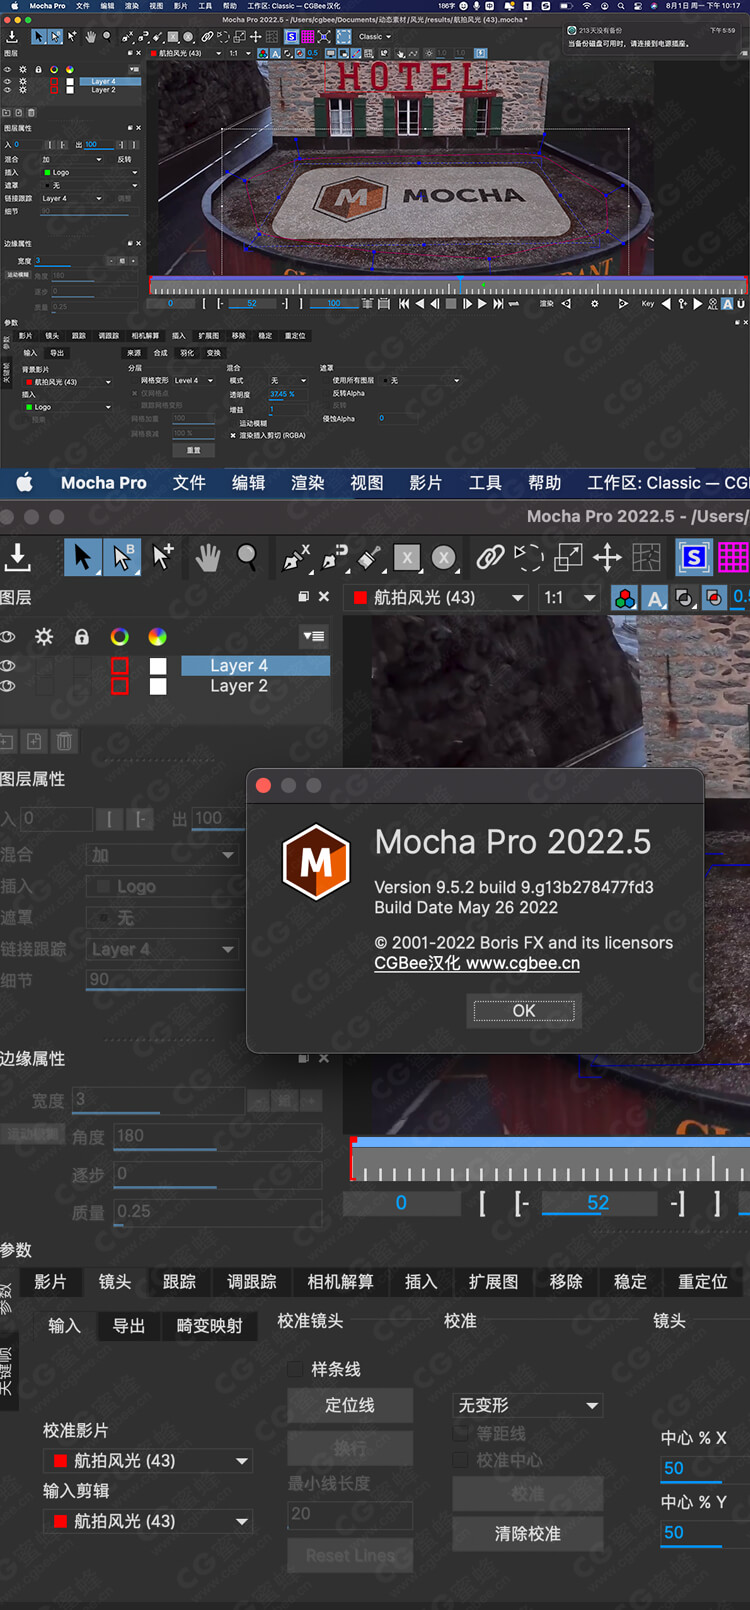This screenshot has width=750, height=1610.
Task: Undock the enlarged layers panel with float icon
Action: [303, 596]
